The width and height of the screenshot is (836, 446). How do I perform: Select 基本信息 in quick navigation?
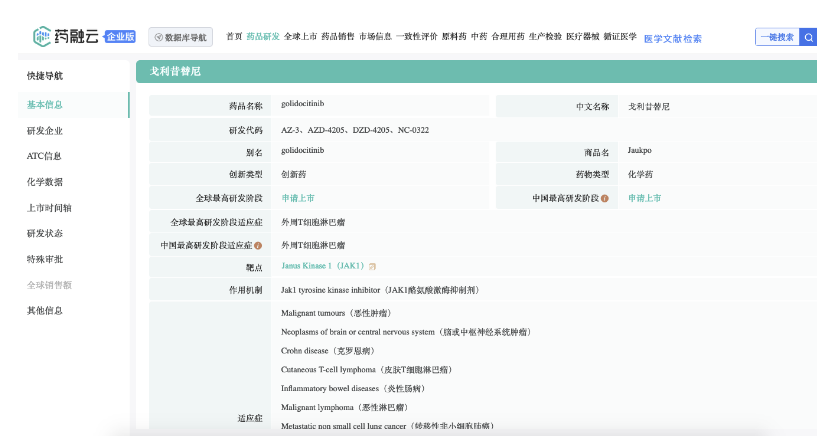(45, 104)
